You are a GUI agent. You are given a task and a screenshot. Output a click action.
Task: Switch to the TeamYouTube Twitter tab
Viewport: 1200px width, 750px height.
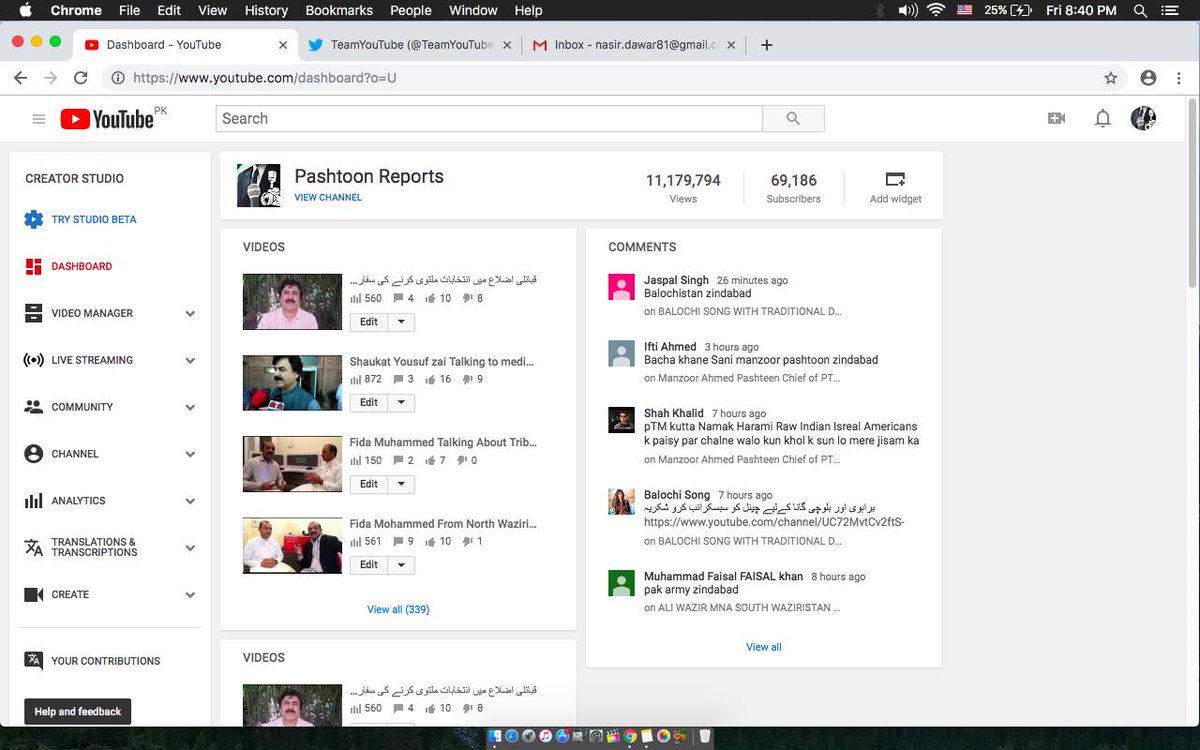click(x=410, y=45)
